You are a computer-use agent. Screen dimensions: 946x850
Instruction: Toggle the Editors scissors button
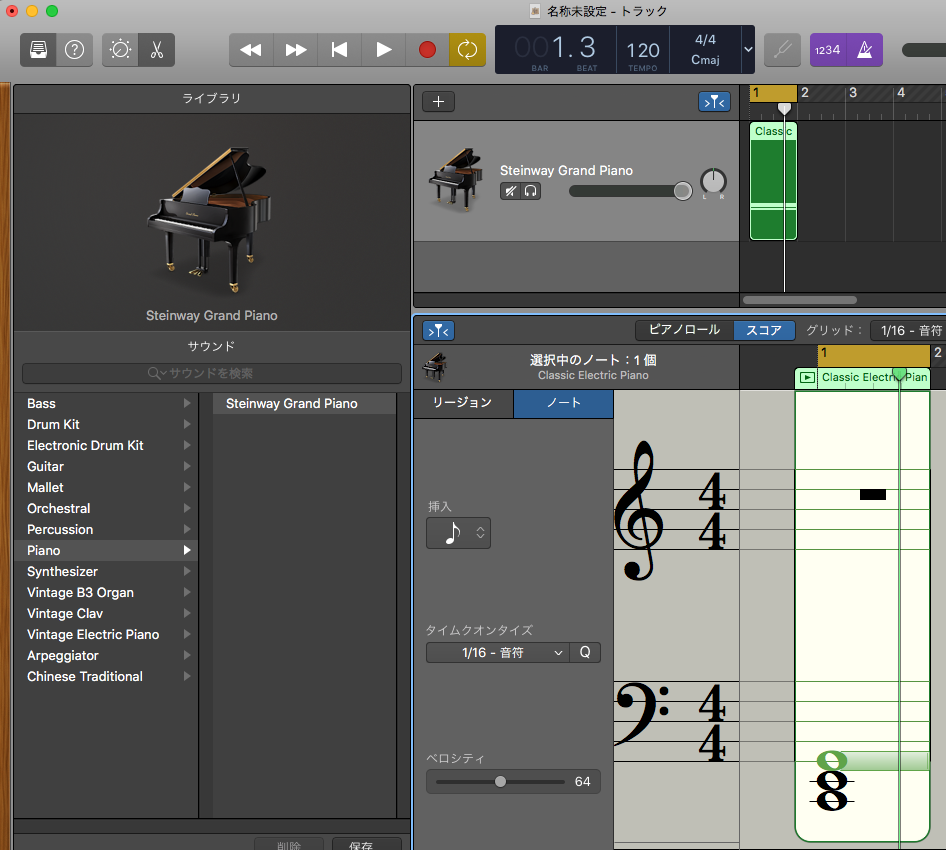coord(157,49)
